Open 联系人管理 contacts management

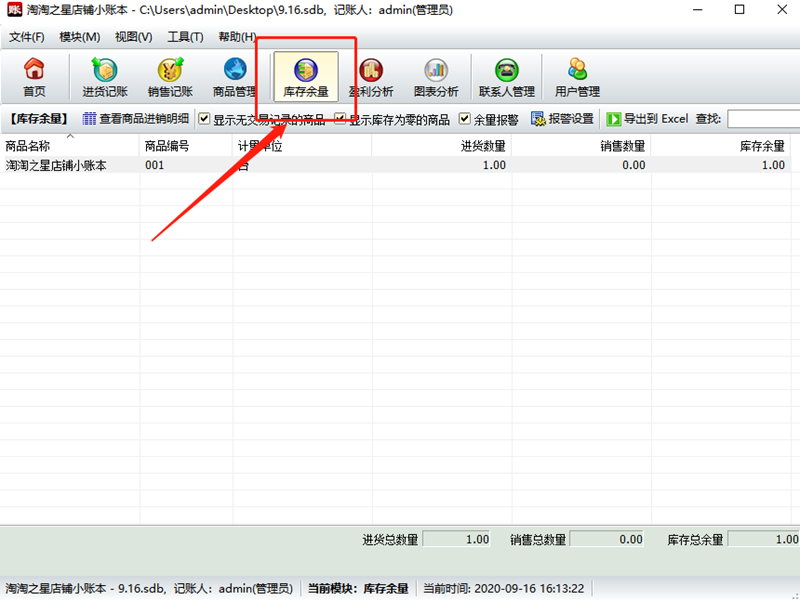[x=507, y=77]
